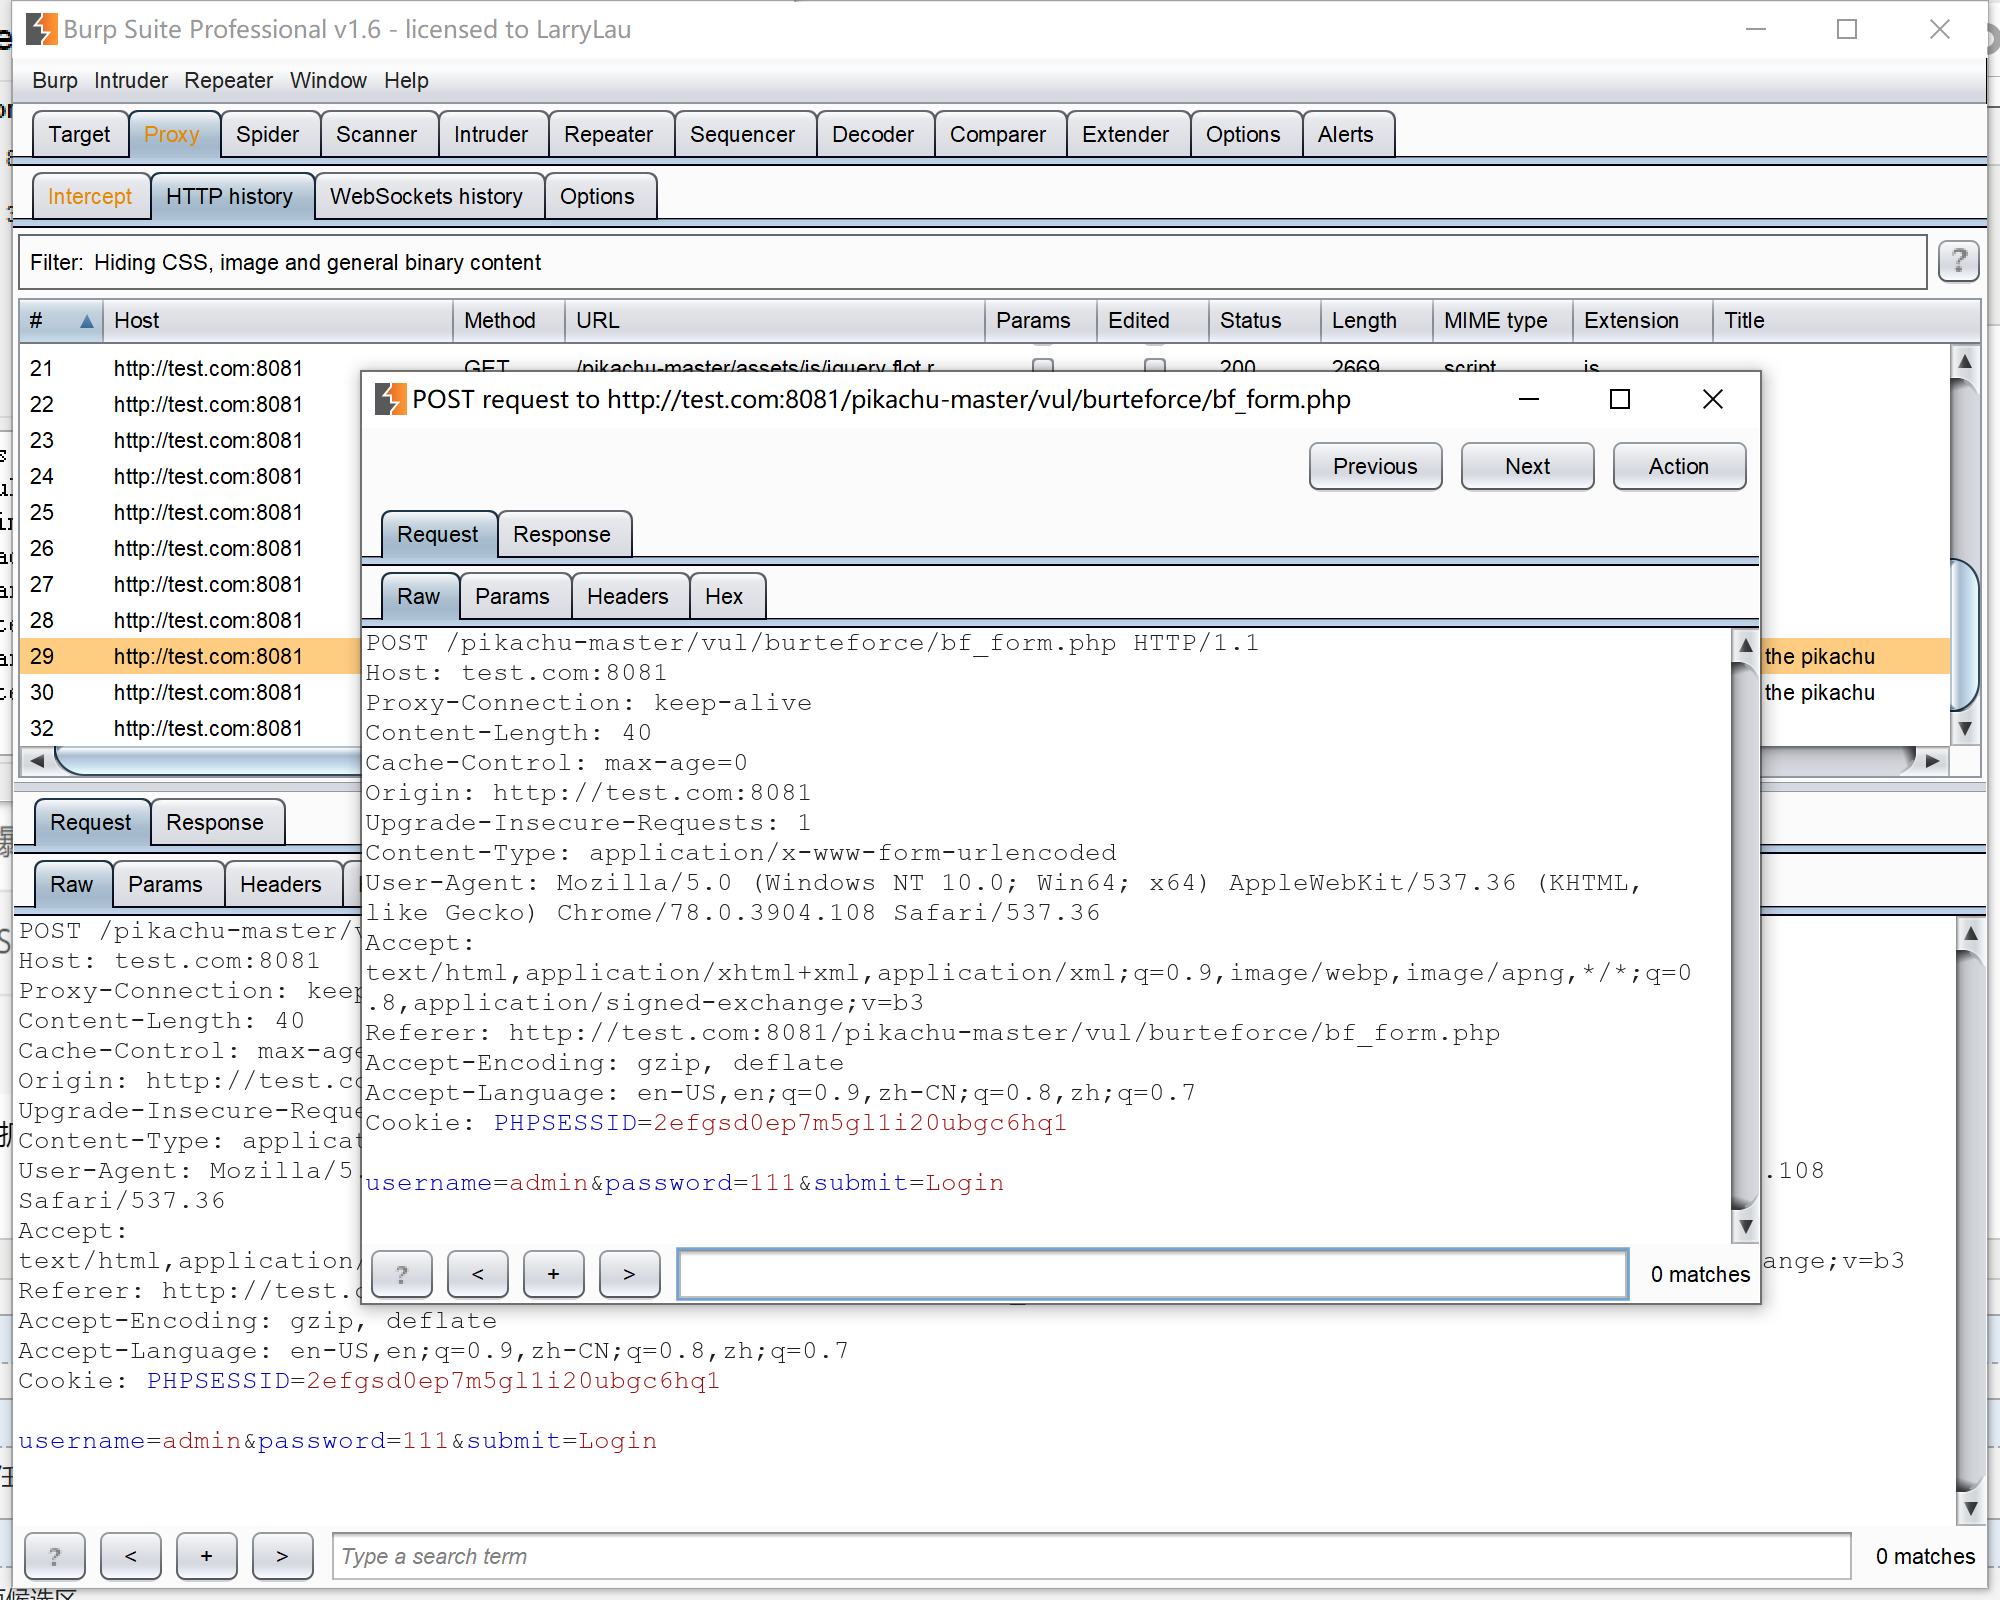
Task: Click the bottom panel help question button
Action: [54, 1556]
